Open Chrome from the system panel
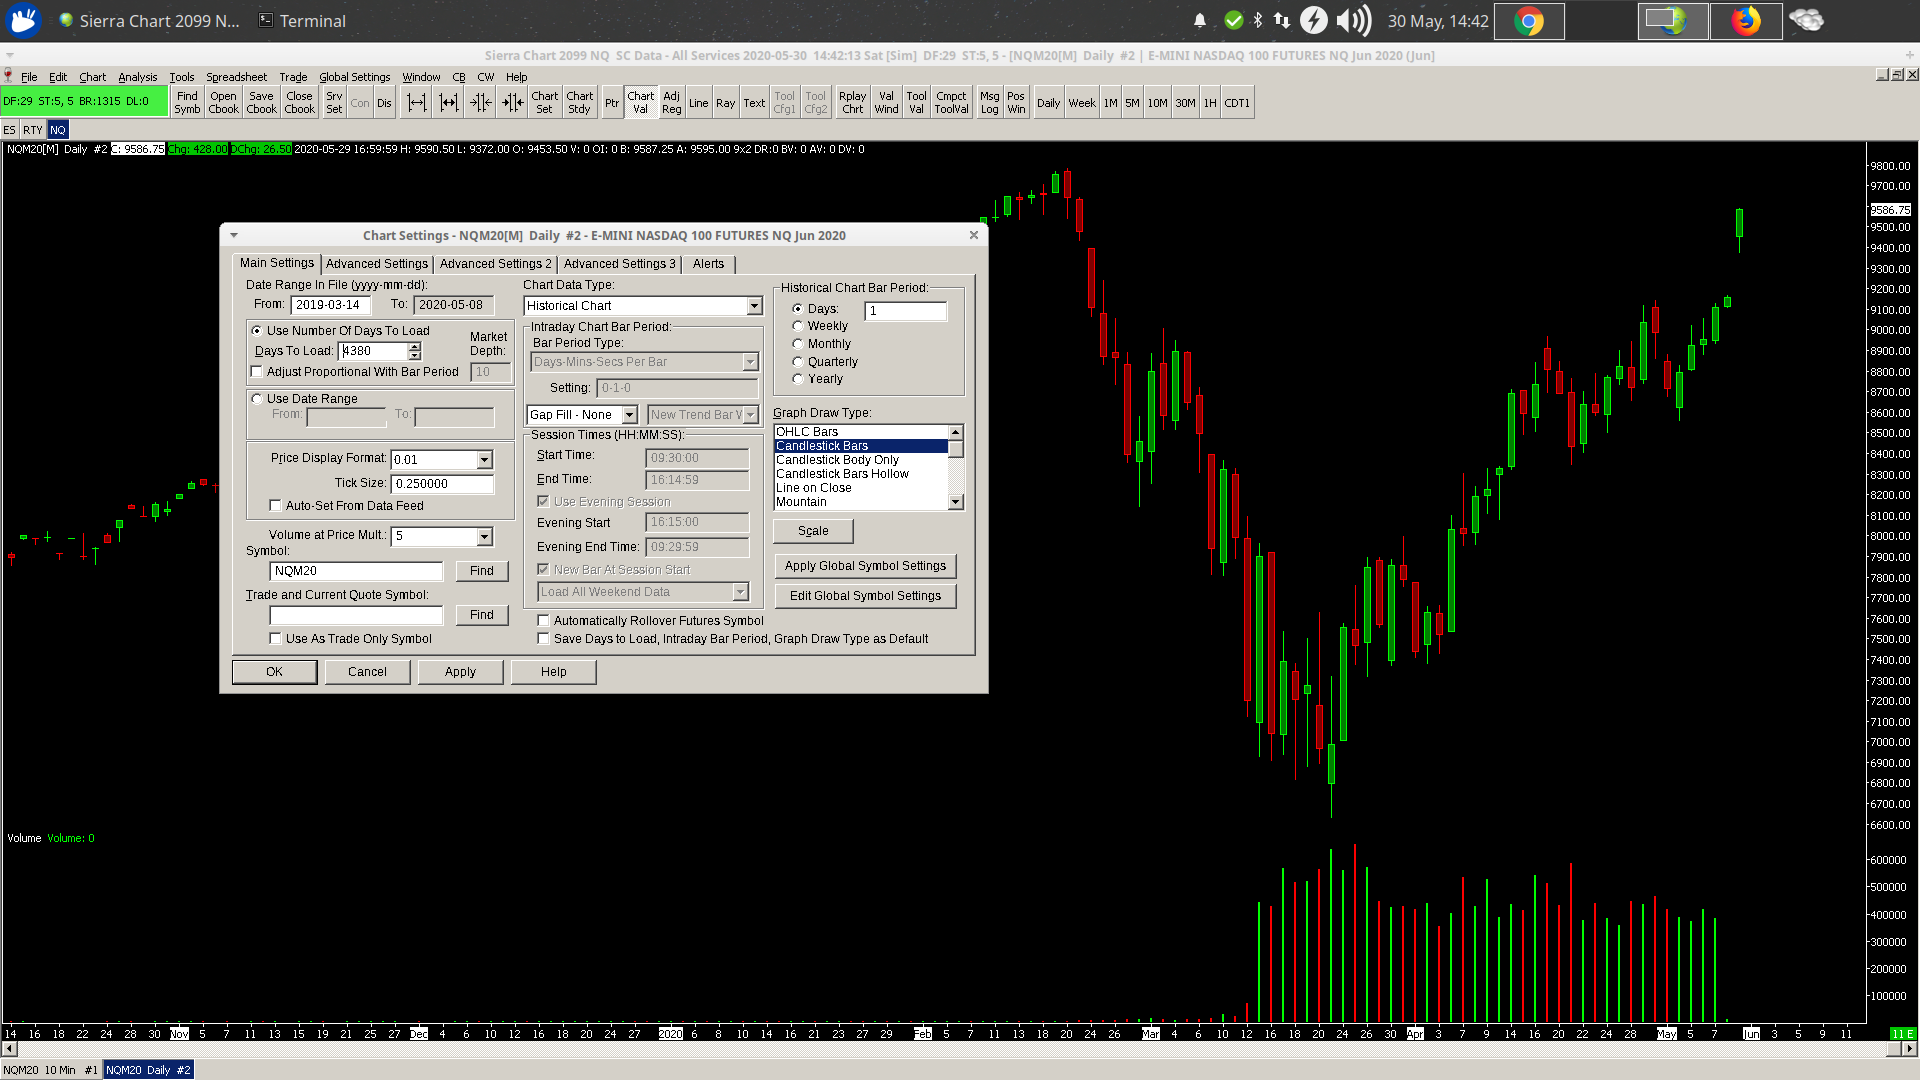Image resolution: width=1920 pixels, height=1080 pixels. point(1528,21)
